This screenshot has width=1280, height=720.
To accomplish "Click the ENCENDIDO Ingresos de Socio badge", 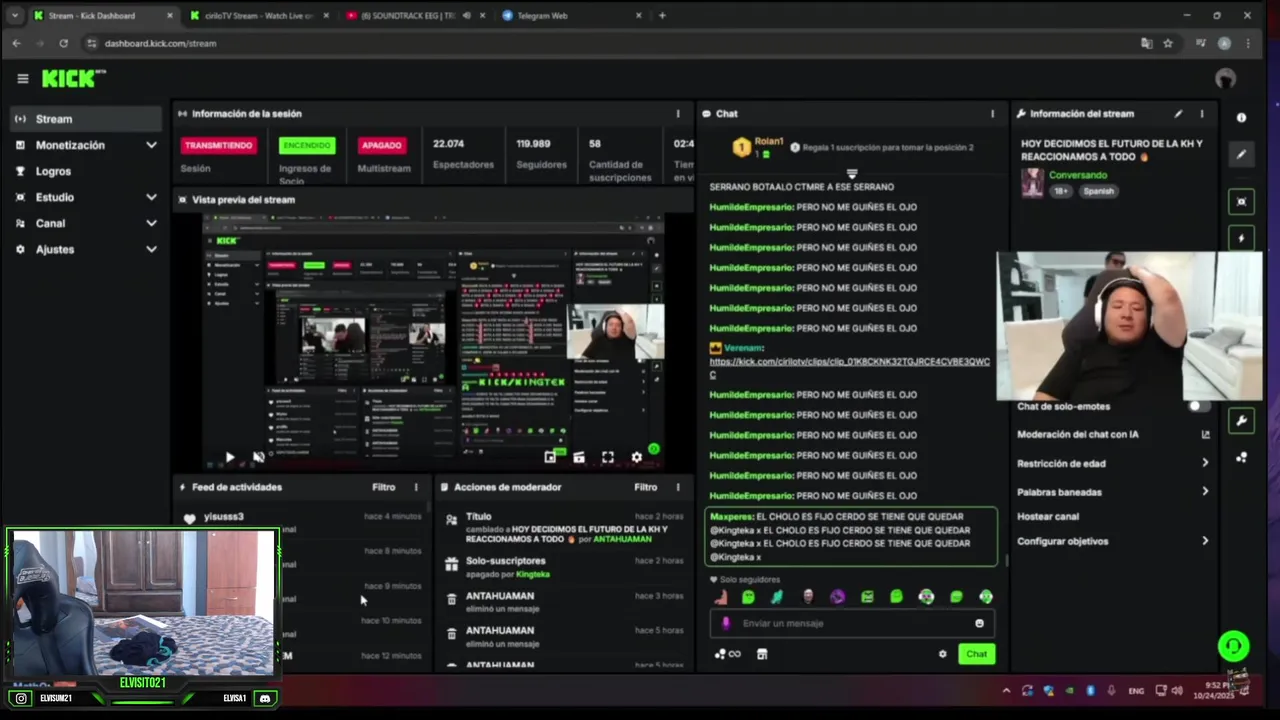I will click(x=307, y=145).
